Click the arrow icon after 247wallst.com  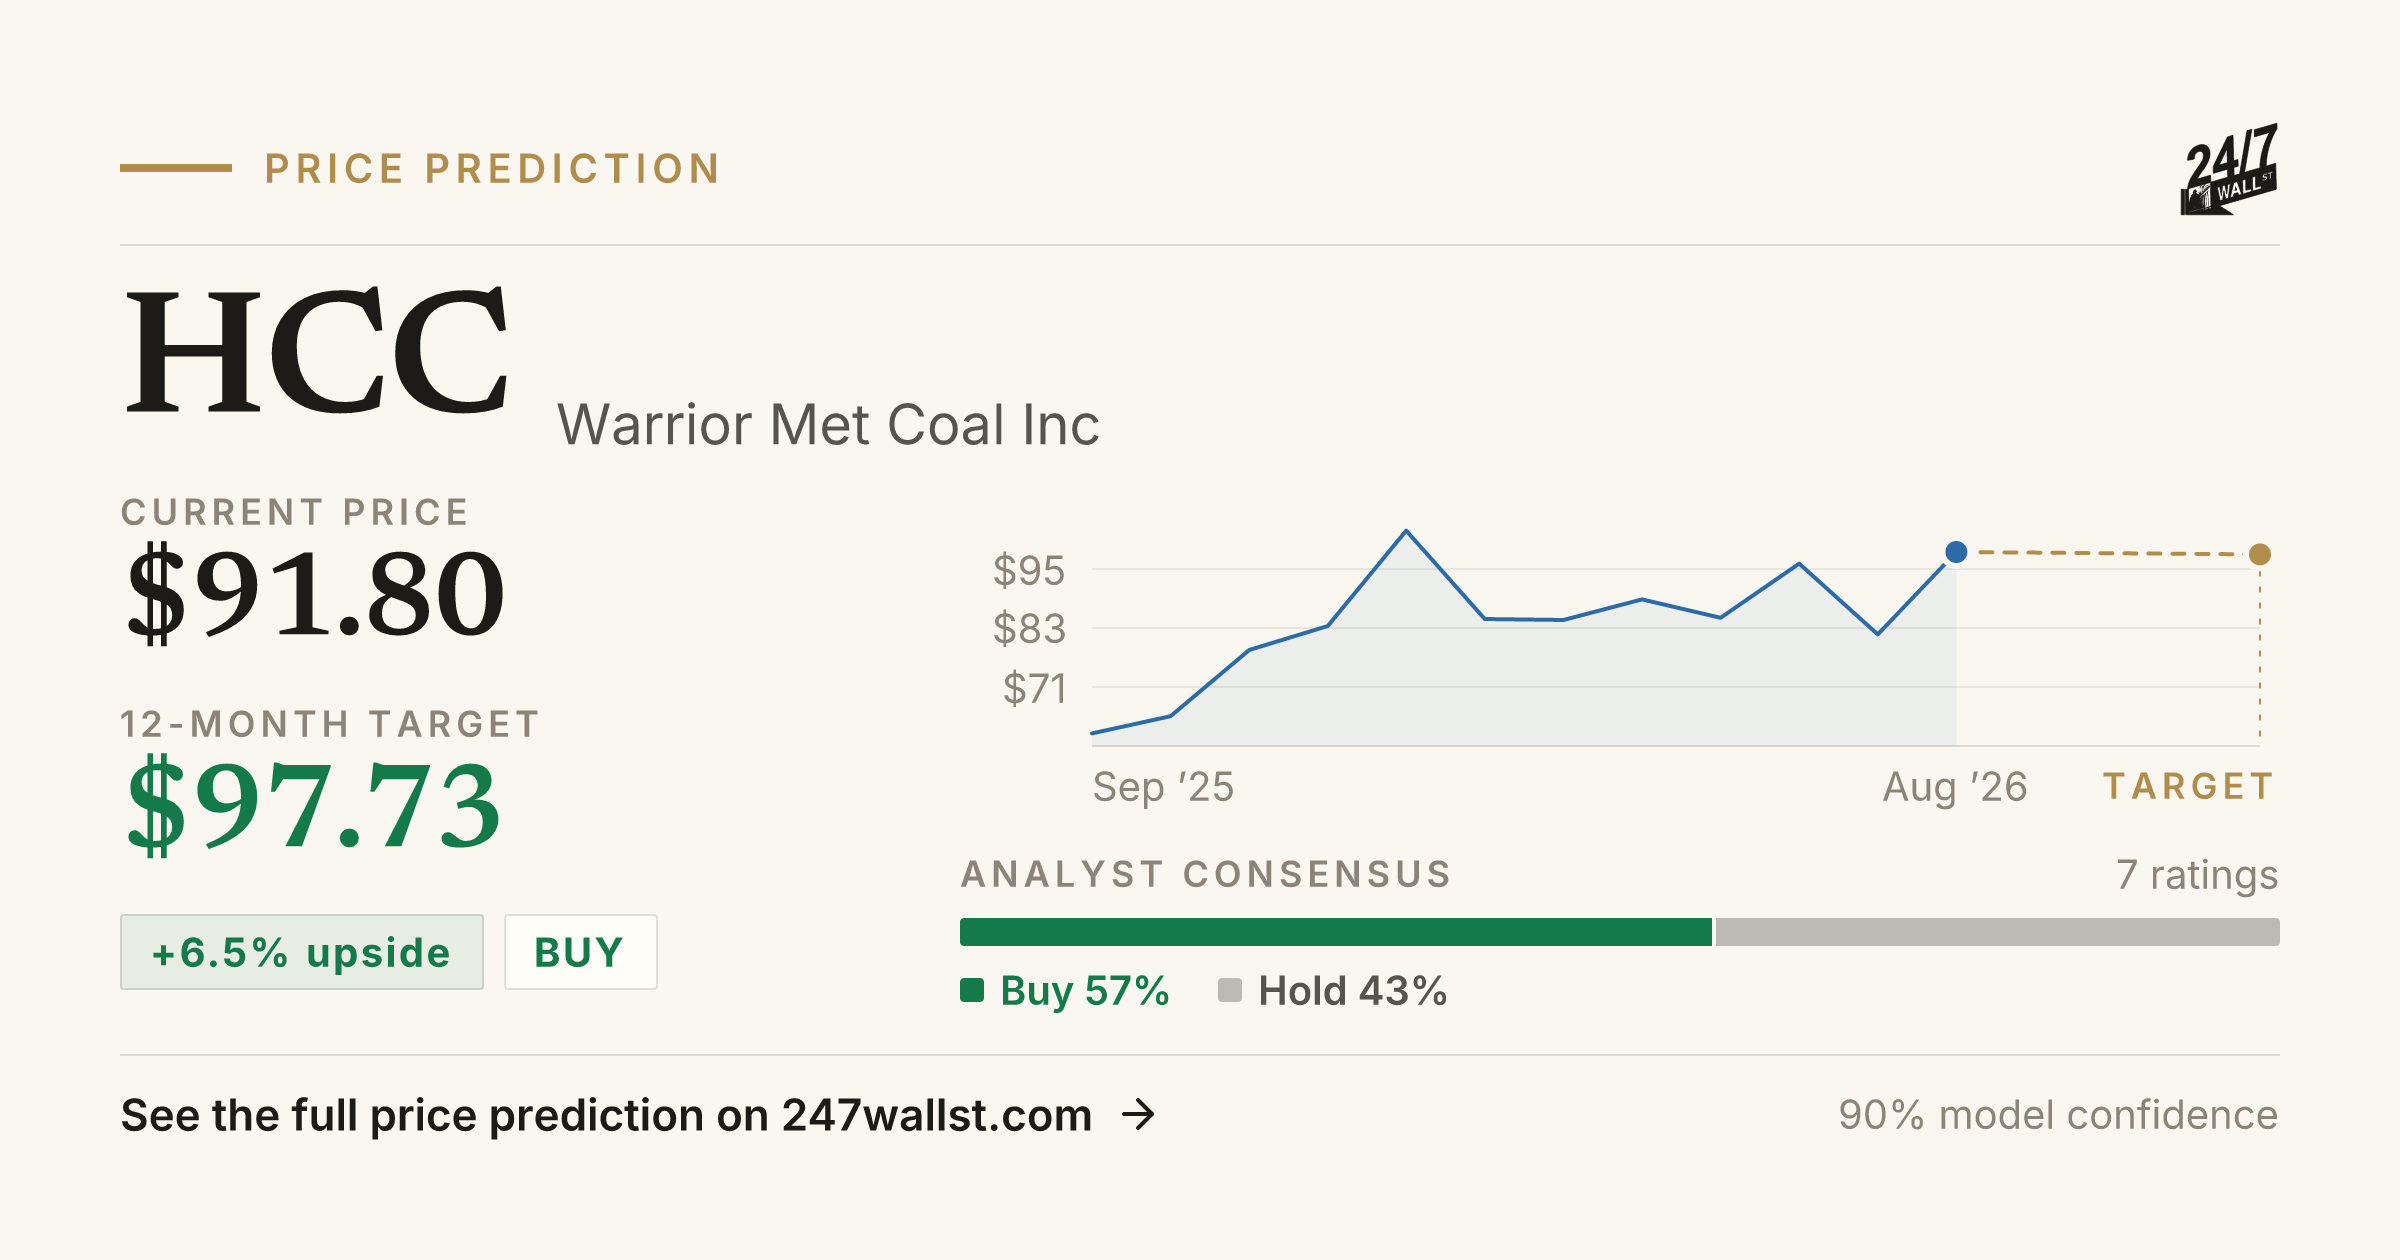tap(1138, 1114)
